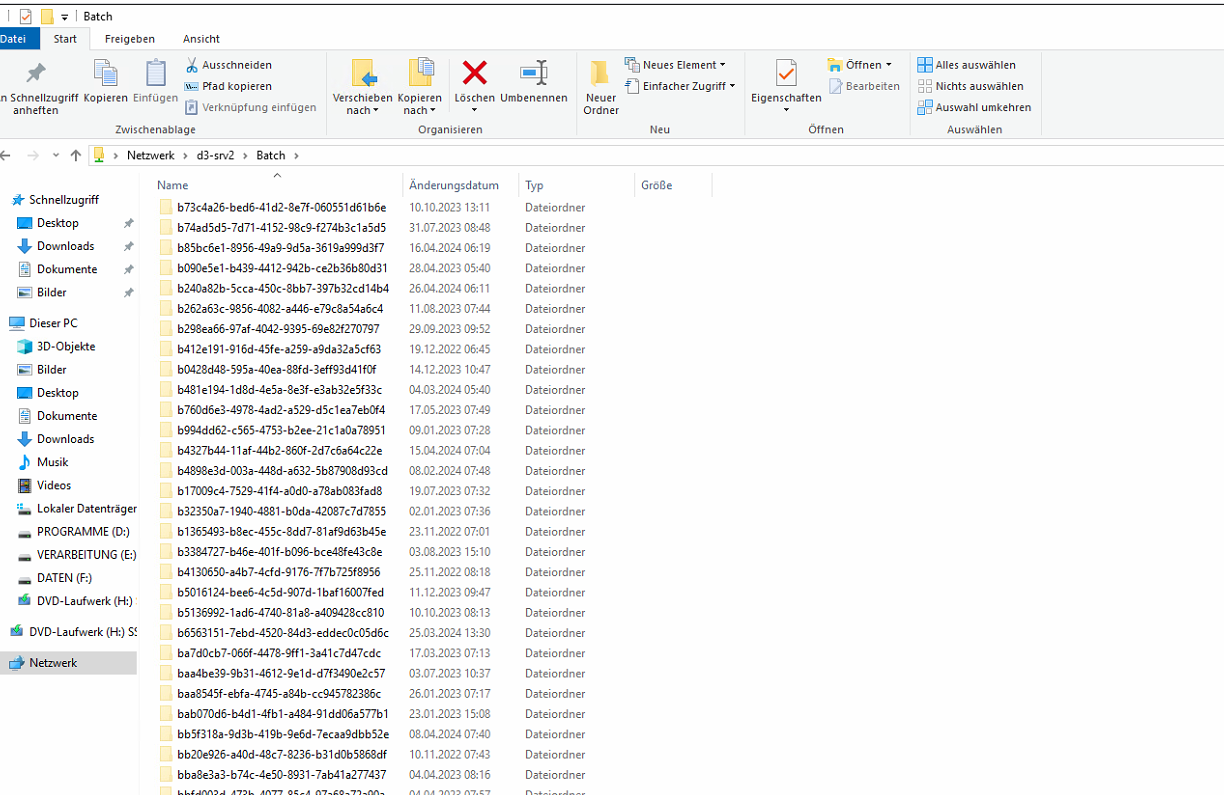This screenshot has width=1224, height=795.
Task: Click the Ausschneiden scissors icon
Action: (192, 65)
